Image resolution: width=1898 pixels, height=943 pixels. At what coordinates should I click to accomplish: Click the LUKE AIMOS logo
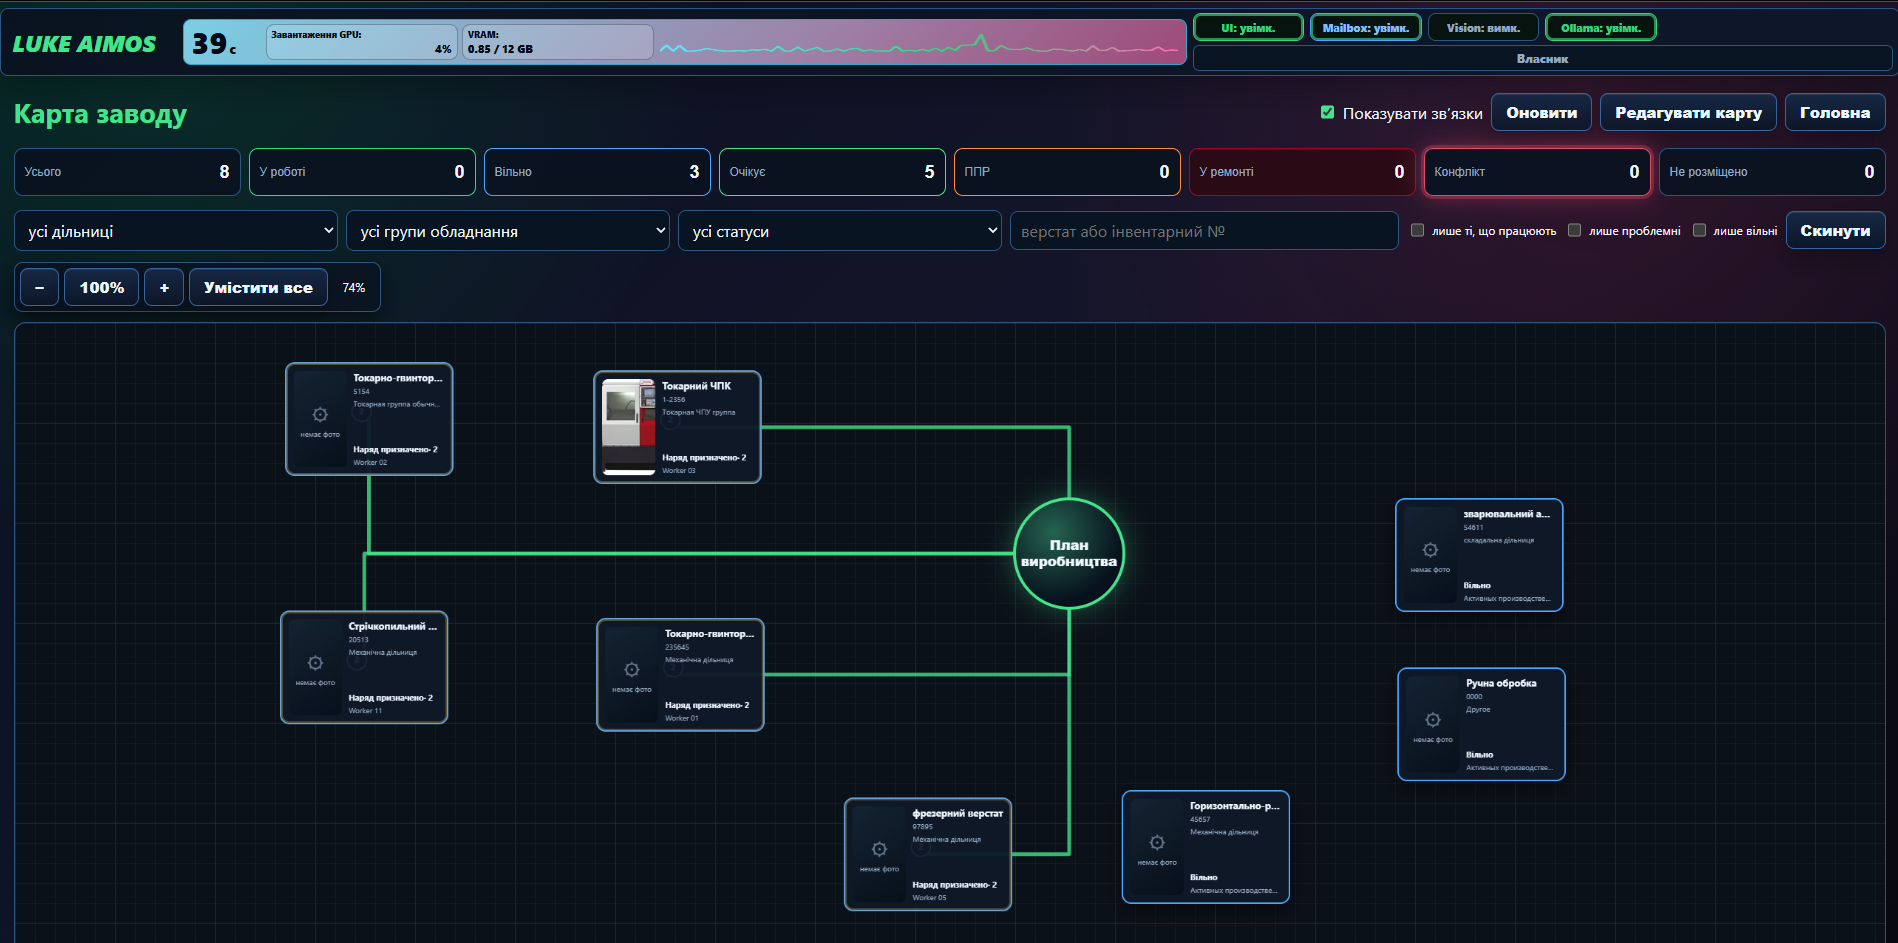pyautogui.click(x=84, y=44)
